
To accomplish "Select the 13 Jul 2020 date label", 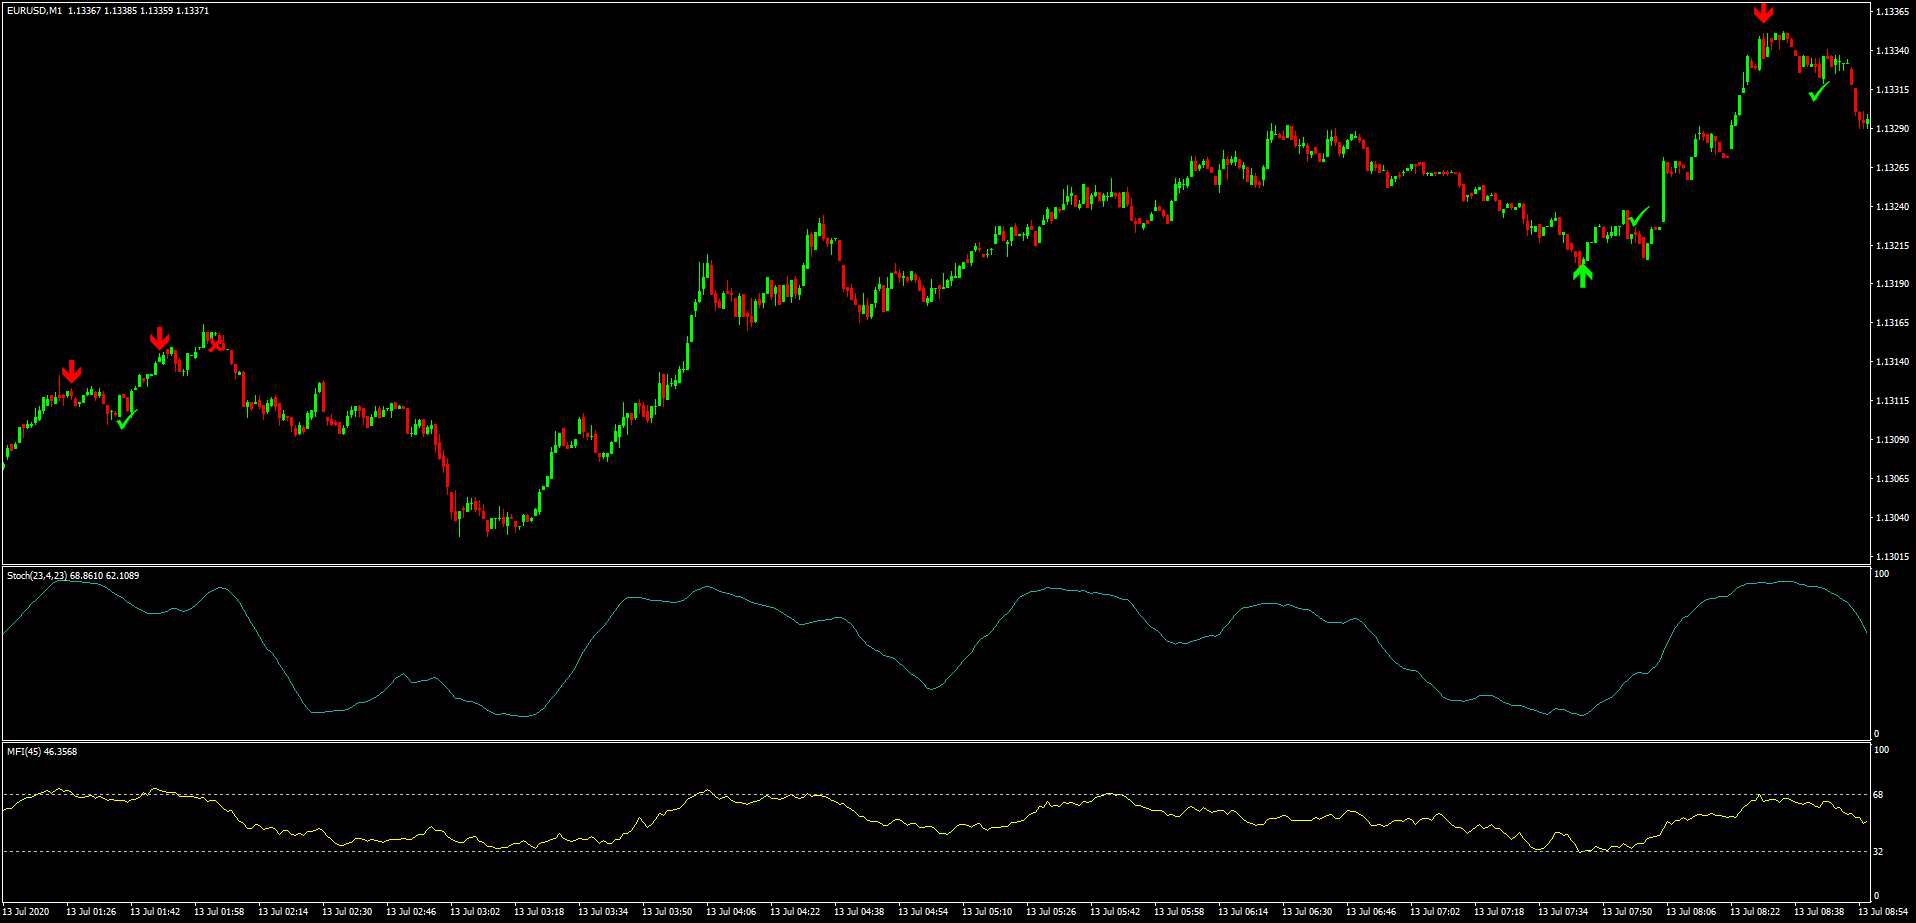I will coord(26,912).
